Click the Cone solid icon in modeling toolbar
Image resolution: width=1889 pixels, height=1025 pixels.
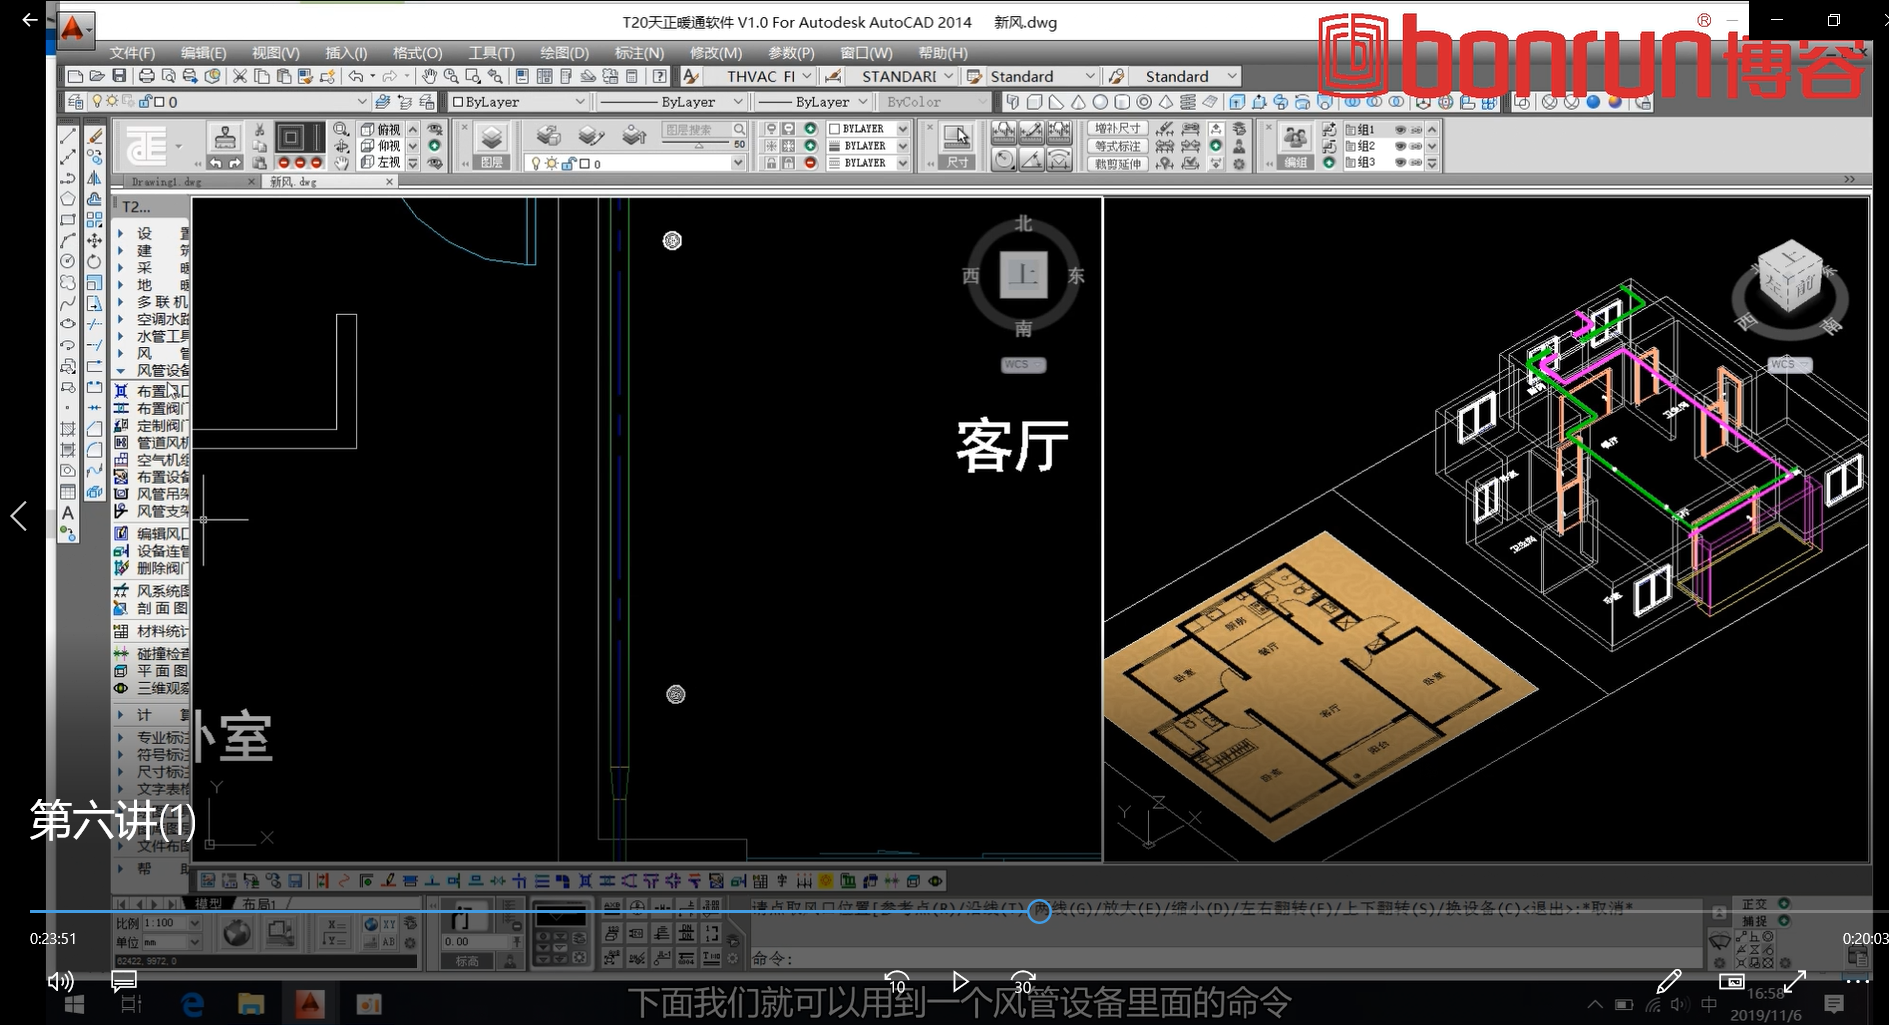tap(1078, 102)
